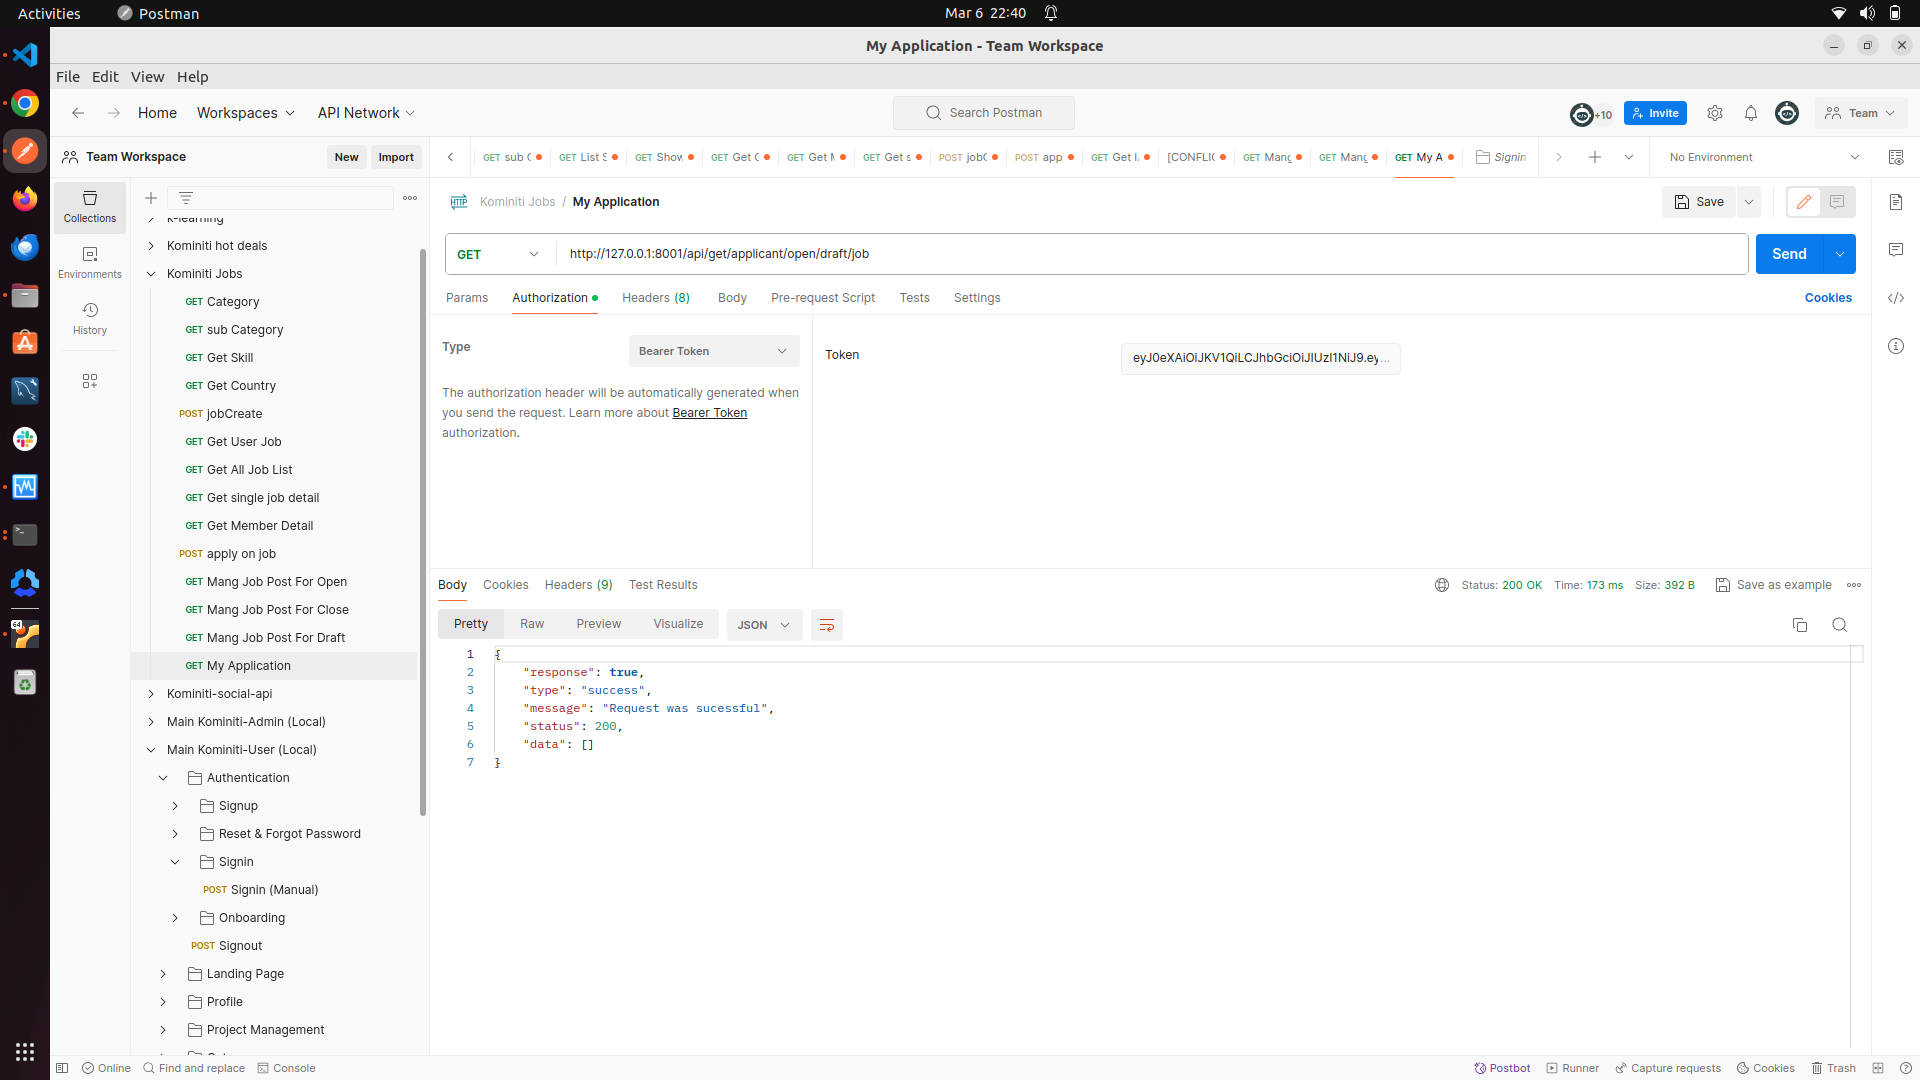Click the Postbot status bar item
The width and height of the screenshot is (1920, 1080).
click(x=1502, y=1068)
